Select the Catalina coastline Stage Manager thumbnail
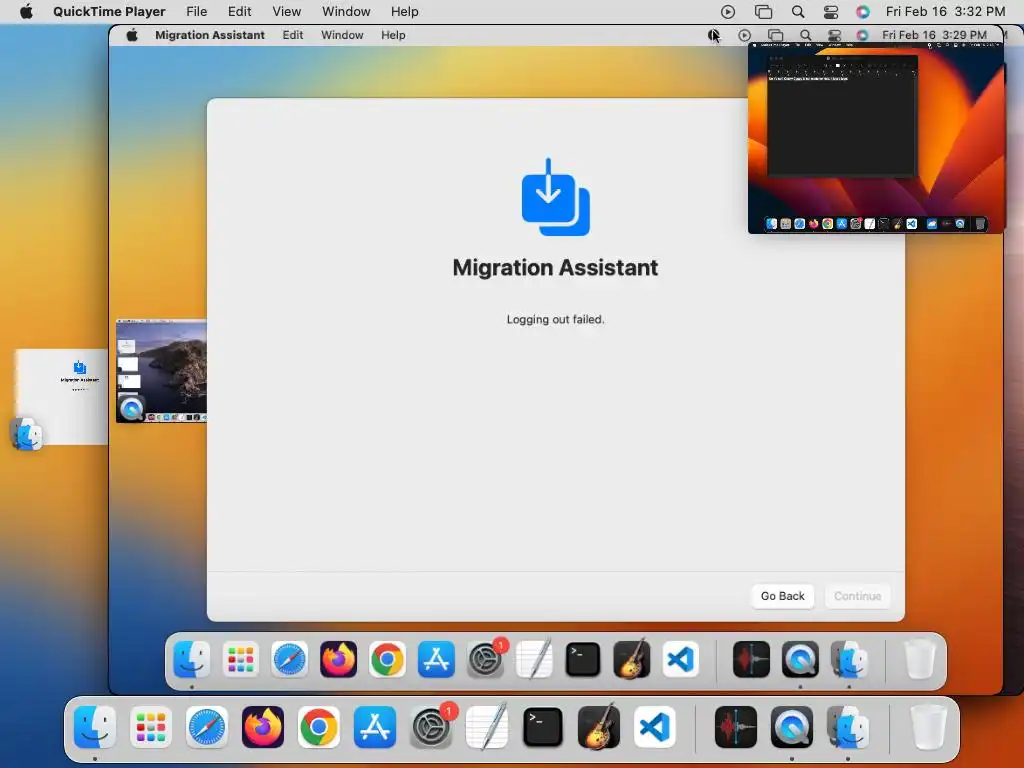This screenshot has height=768, width=1024. (161, 371)
